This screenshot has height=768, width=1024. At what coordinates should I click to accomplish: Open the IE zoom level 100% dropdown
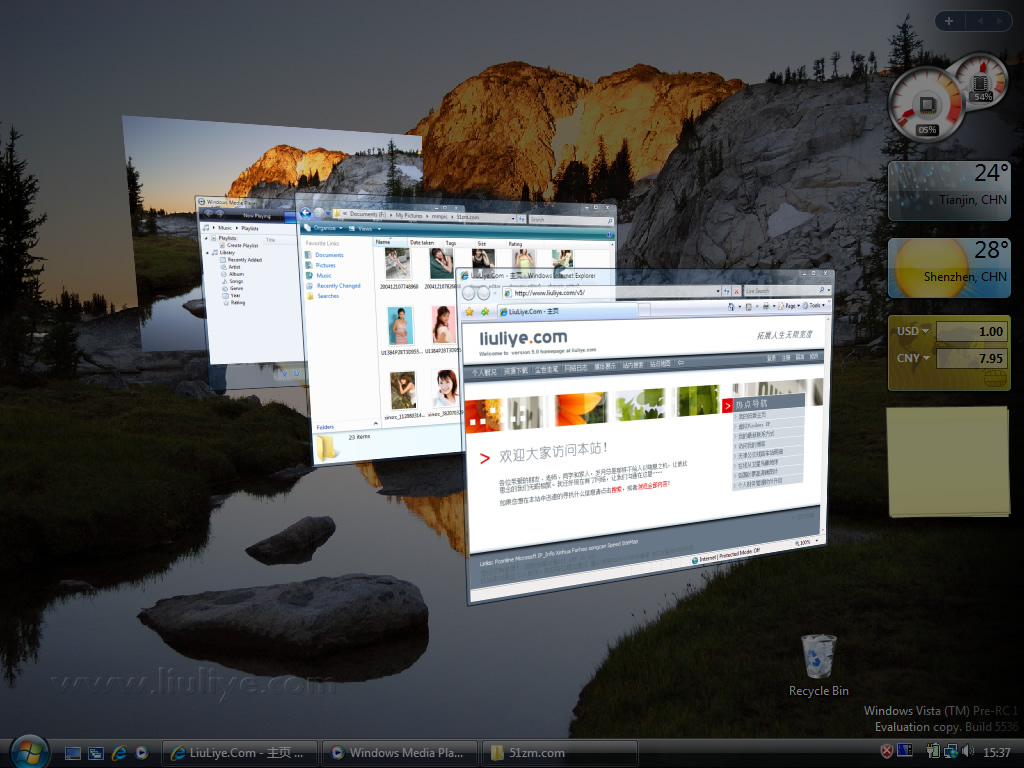[809, 541]
